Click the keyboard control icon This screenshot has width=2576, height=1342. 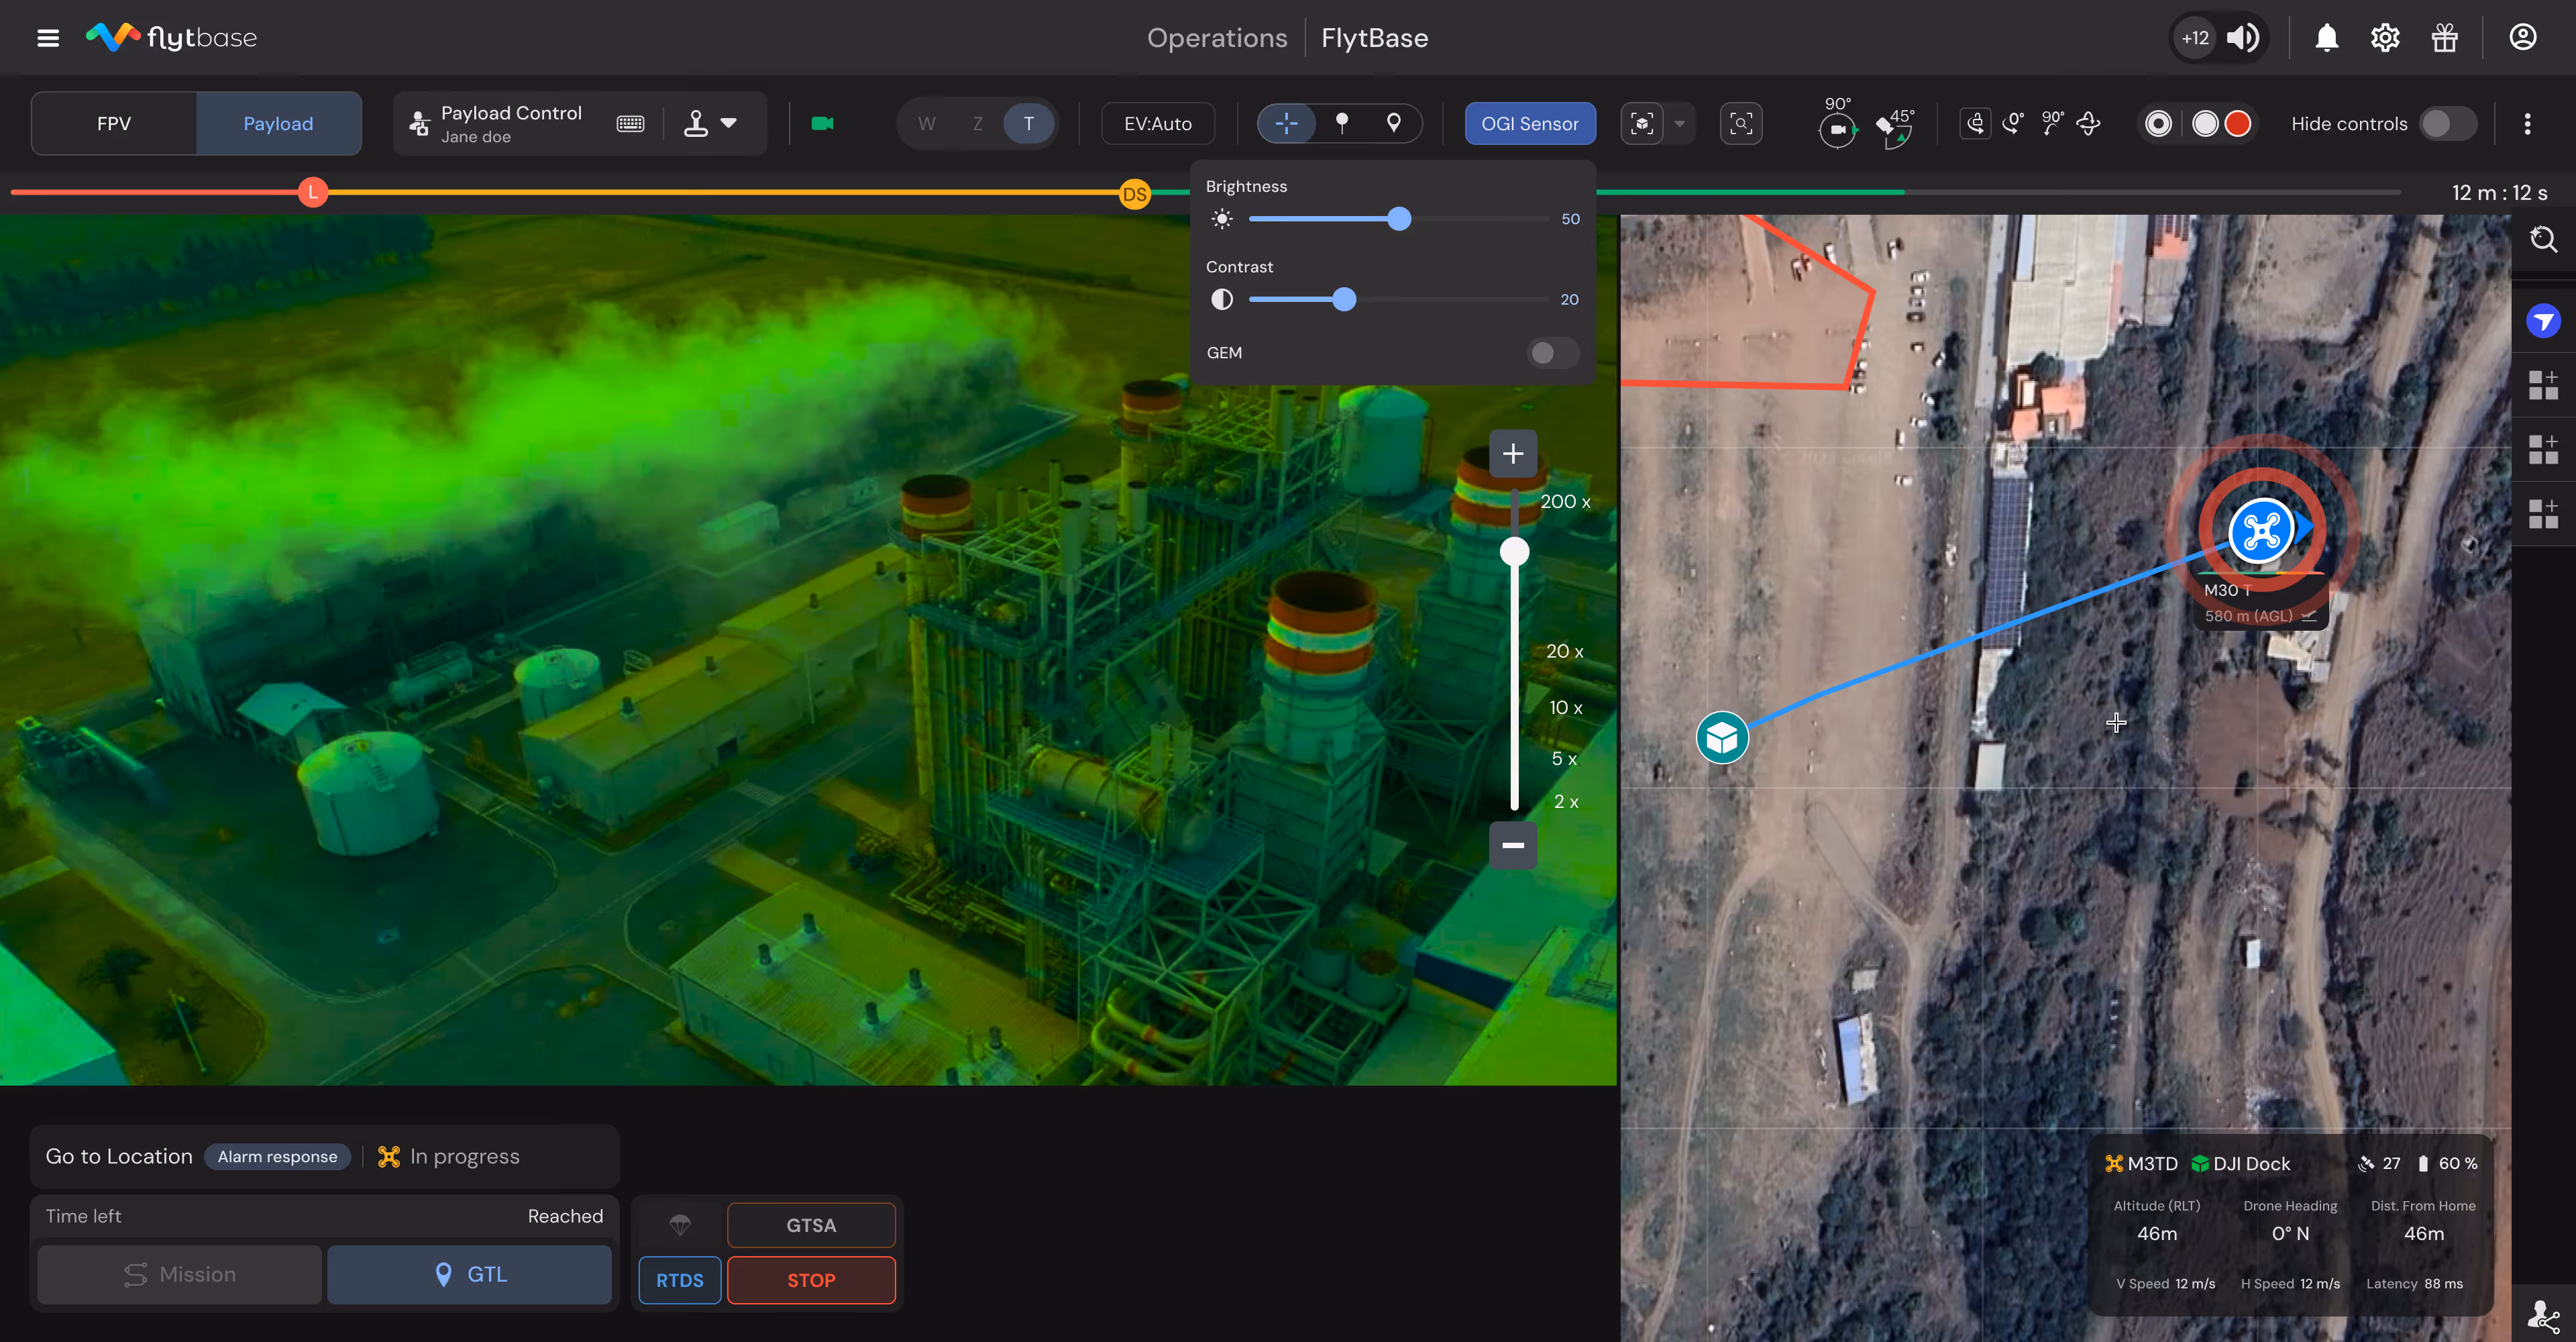pos(630,124)
